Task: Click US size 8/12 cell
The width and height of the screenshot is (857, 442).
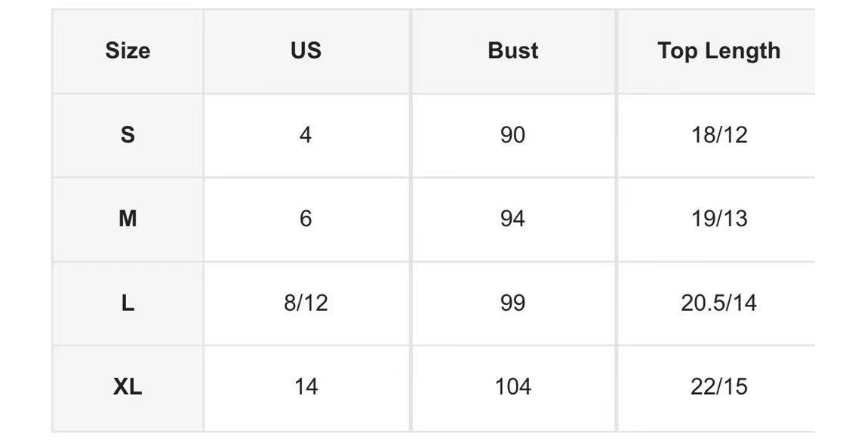Action: point(306,304)
